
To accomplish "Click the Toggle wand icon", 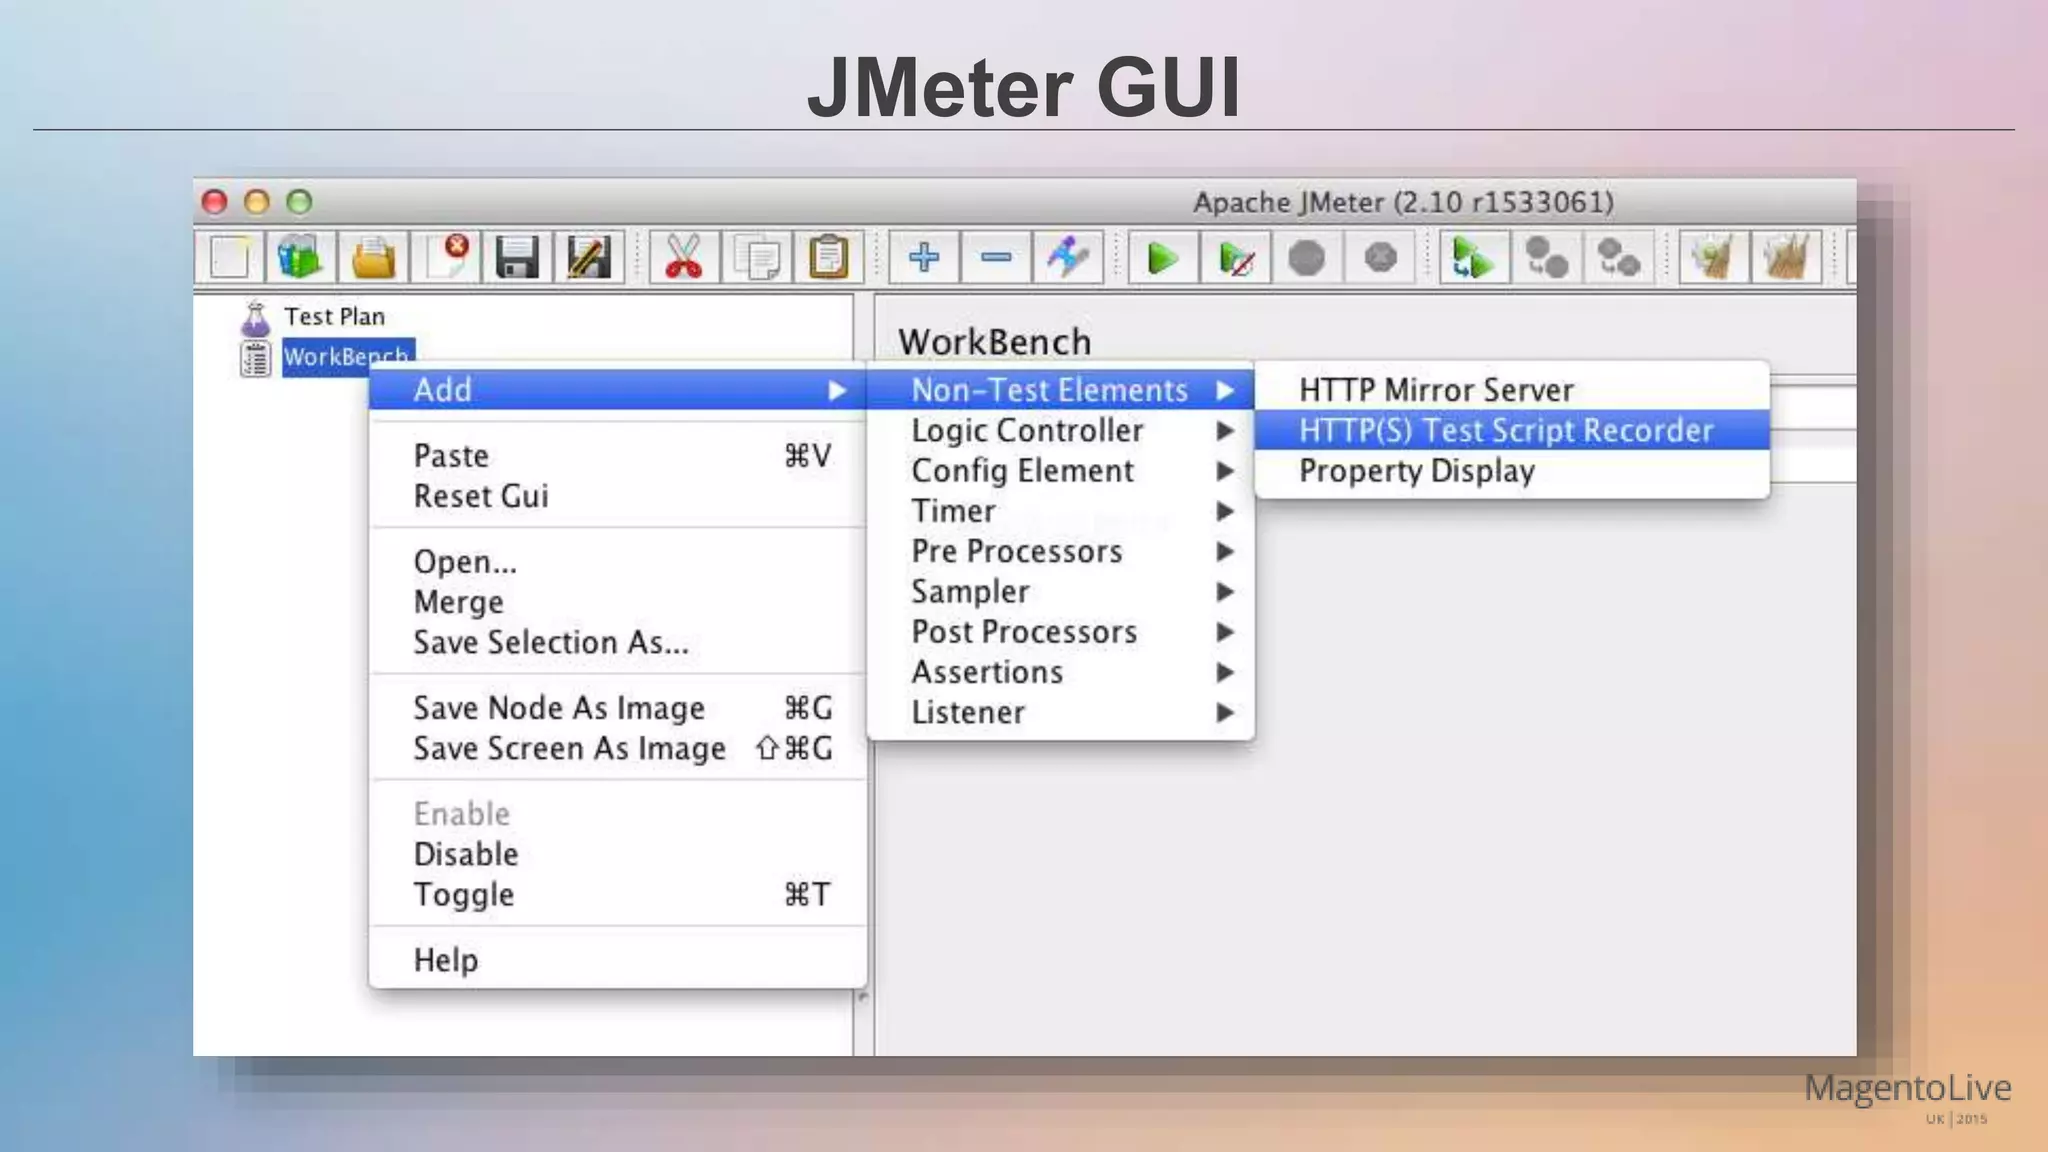I will click(1068, 258).
